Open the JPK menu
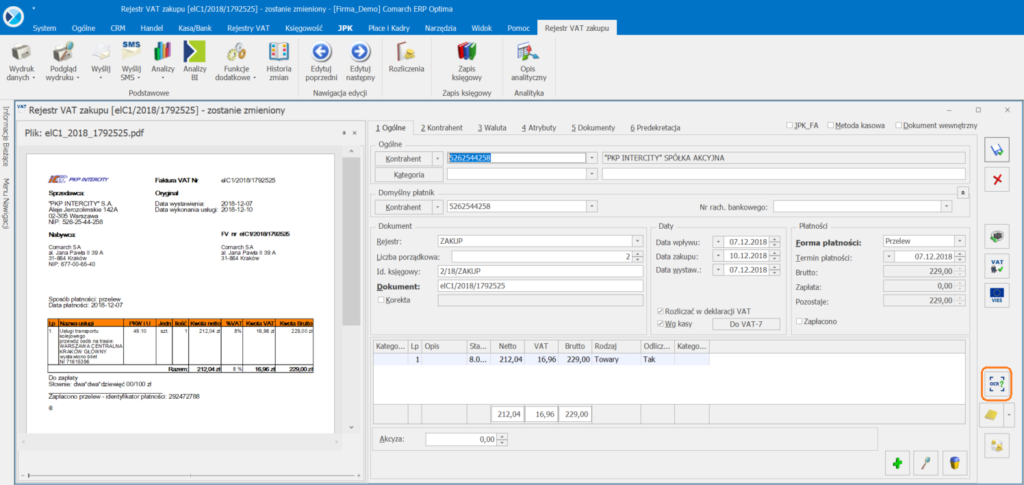Image resolution: width=1024 pixels, height=485 pixels. pyautogui.click(x=345, y=28)
